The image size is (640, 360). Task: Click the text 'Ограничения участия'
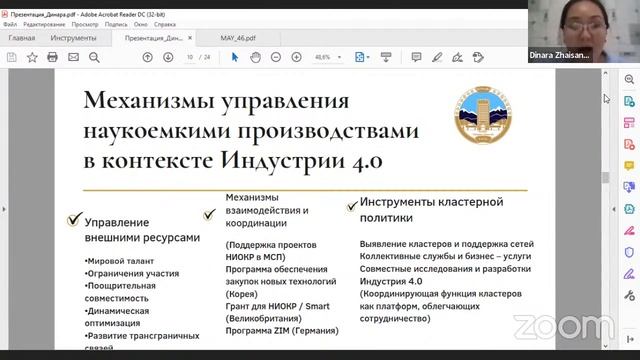point(132,273)
